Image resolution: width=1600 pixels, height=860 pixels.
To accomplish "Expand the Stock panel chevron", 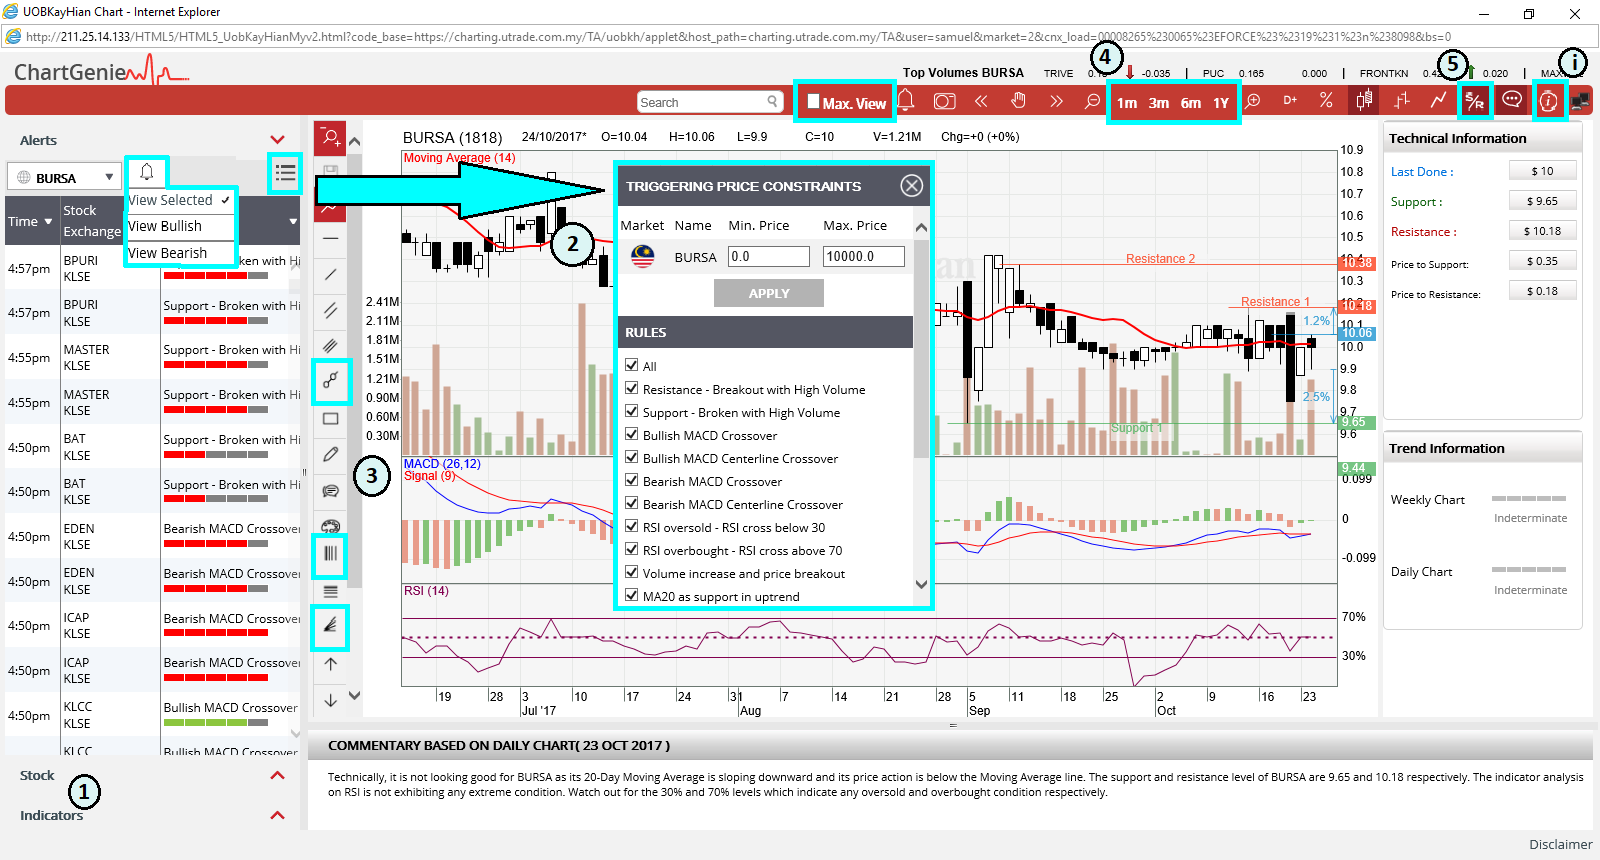I will pos(277,775).
